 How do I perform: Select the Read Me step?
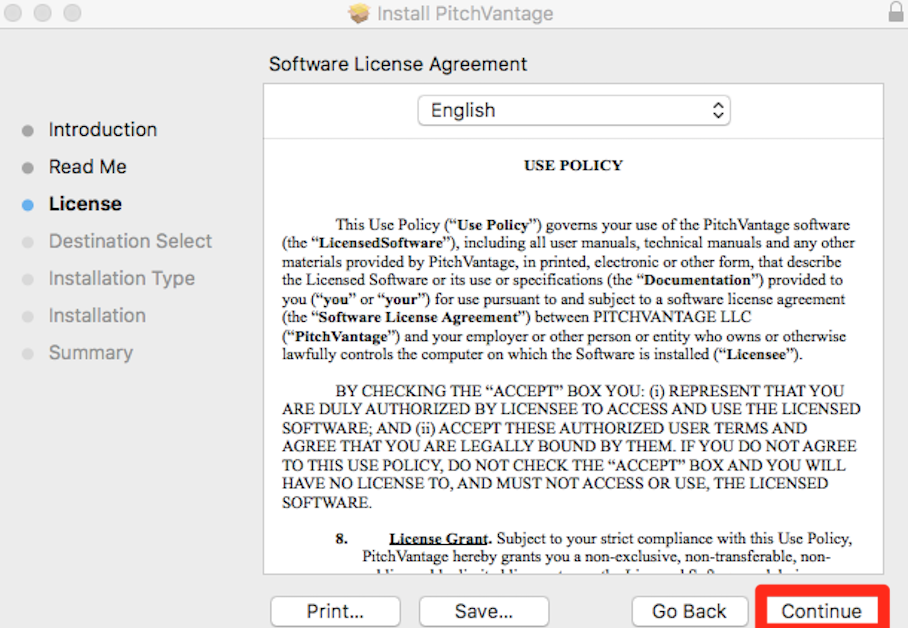[x=87, y=166]
